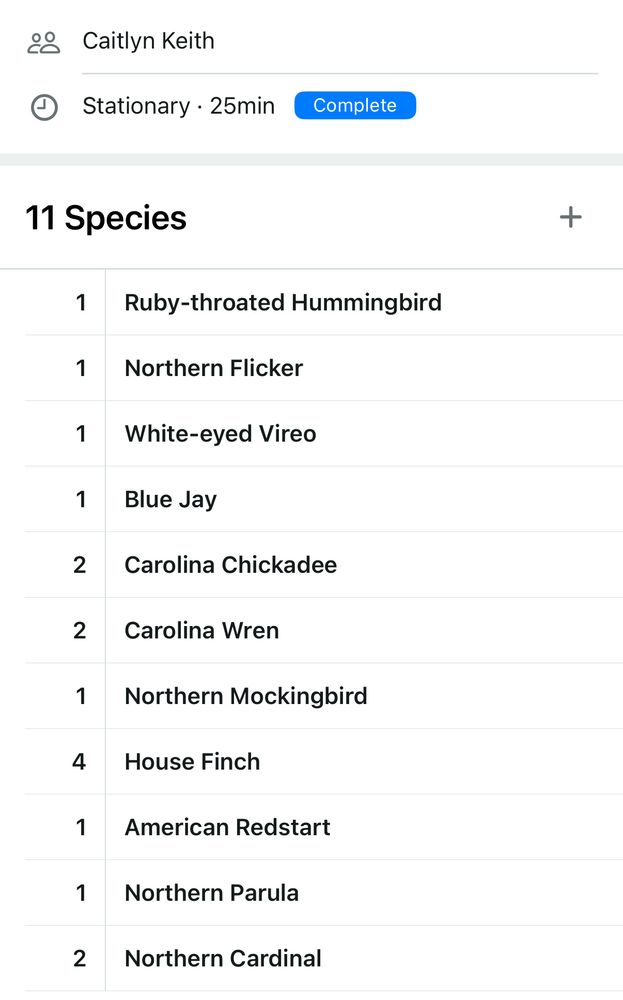
Task: Select the Northern Parula row
Action: [324, 893]
